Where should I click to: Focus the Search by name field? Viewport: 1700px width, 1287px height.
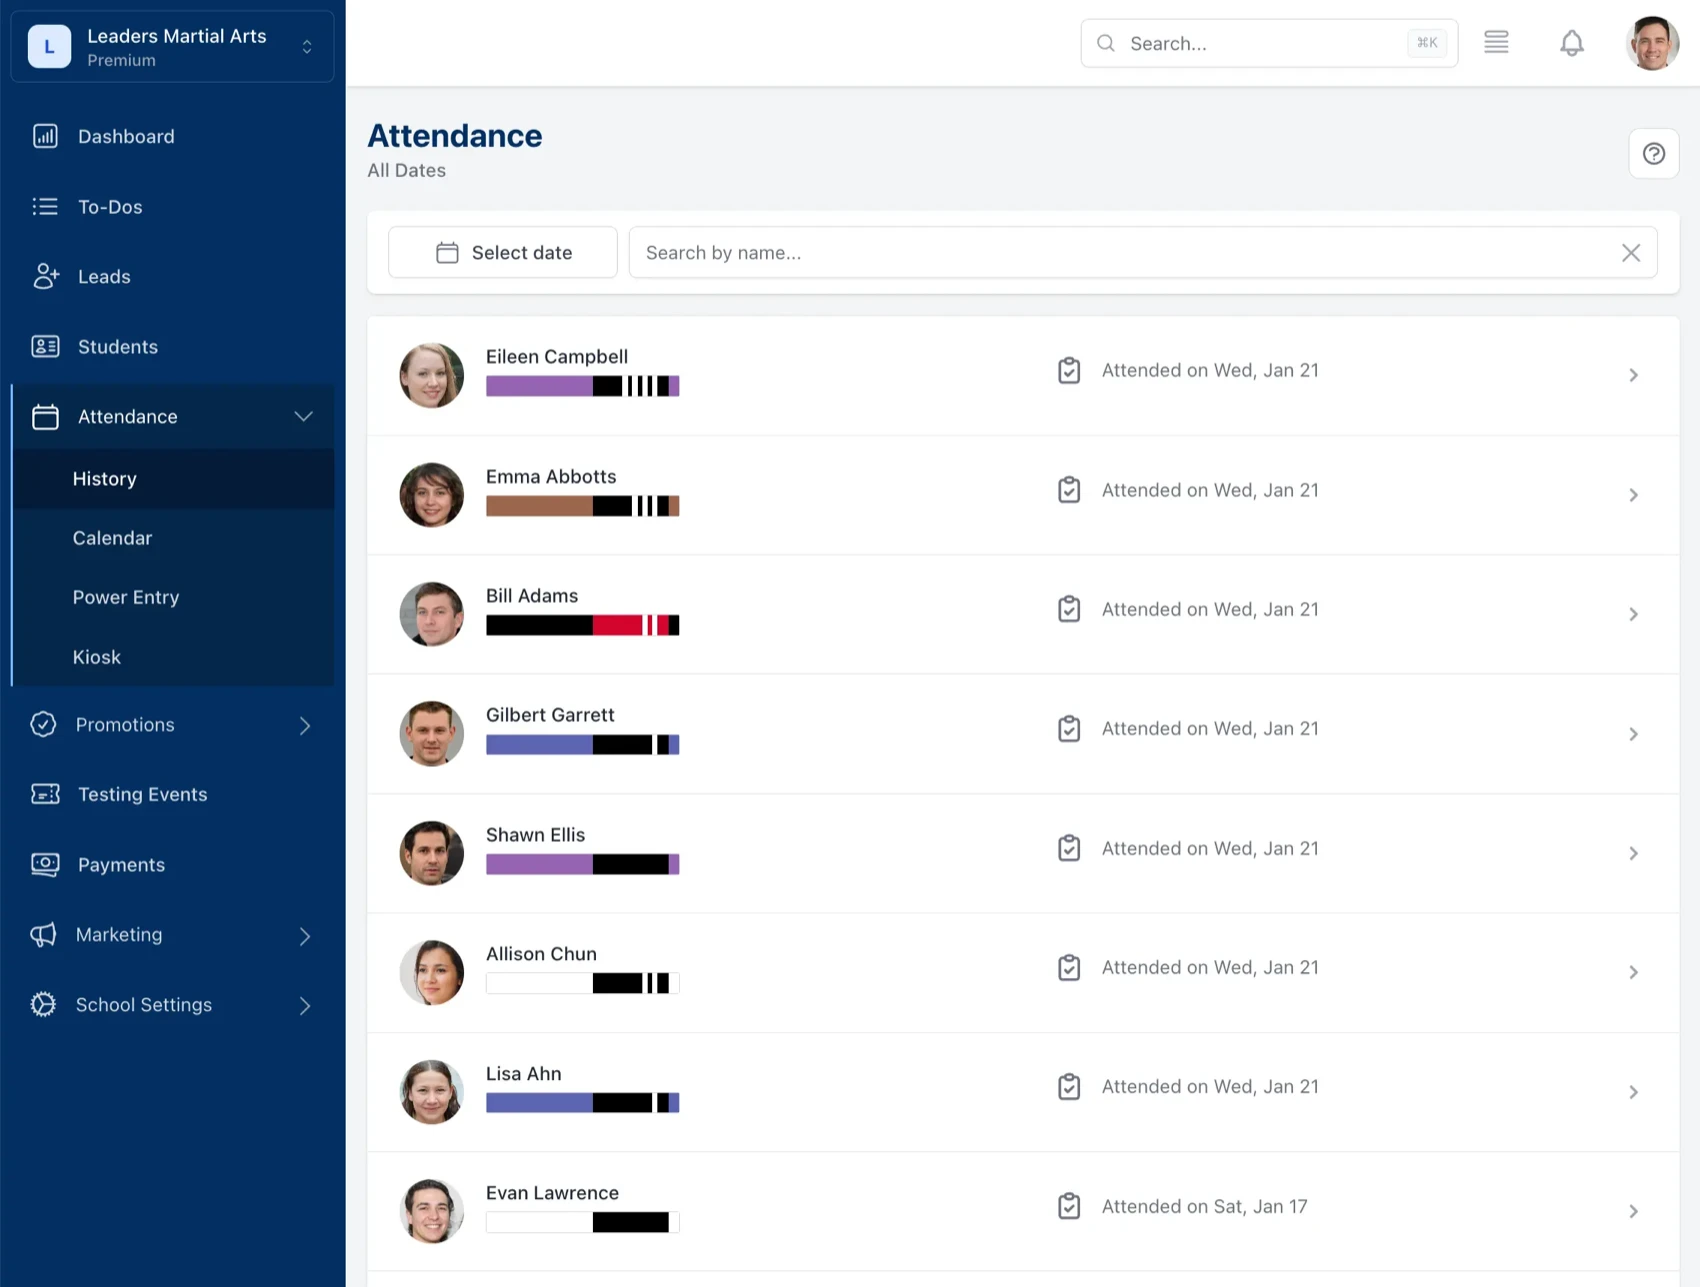pyautogui.click(x=1120, y=253)
